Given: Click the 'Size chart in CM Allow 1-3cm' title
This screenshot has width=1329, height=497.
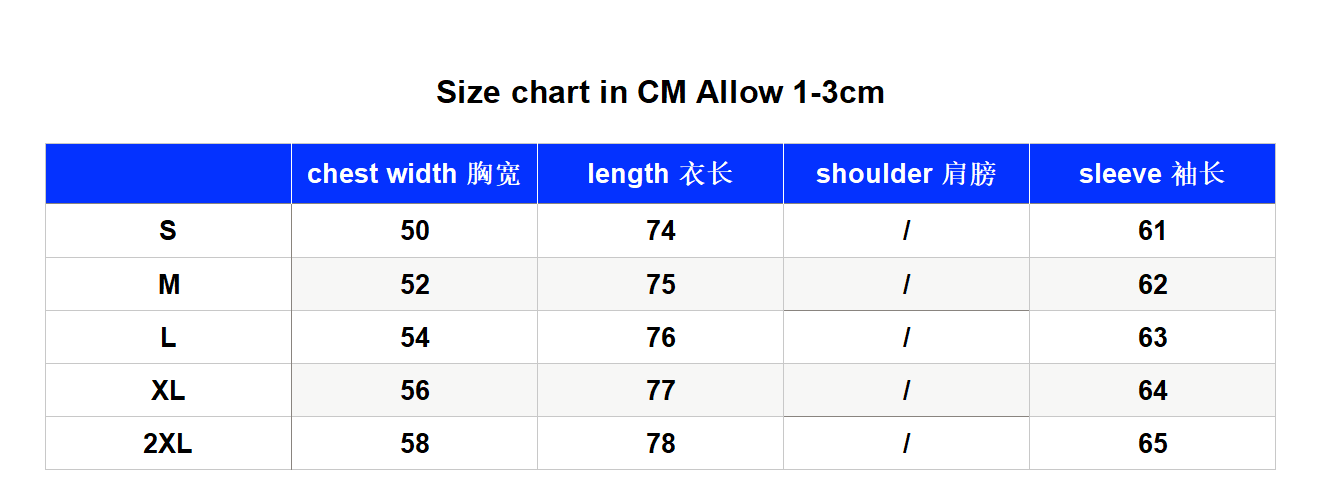Looking at the screenshot, I should [x=660, y=93].
